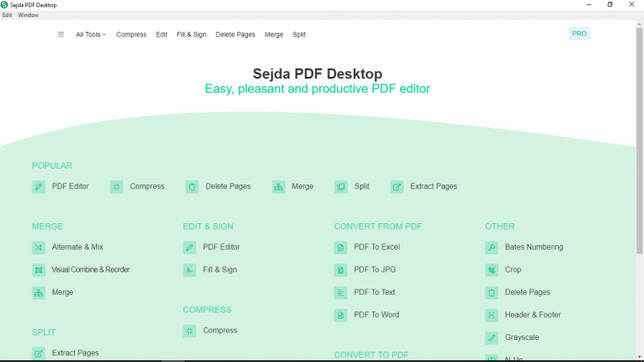Open Bates Numbering link
The image size is (644, 362).
coord(534,247)
